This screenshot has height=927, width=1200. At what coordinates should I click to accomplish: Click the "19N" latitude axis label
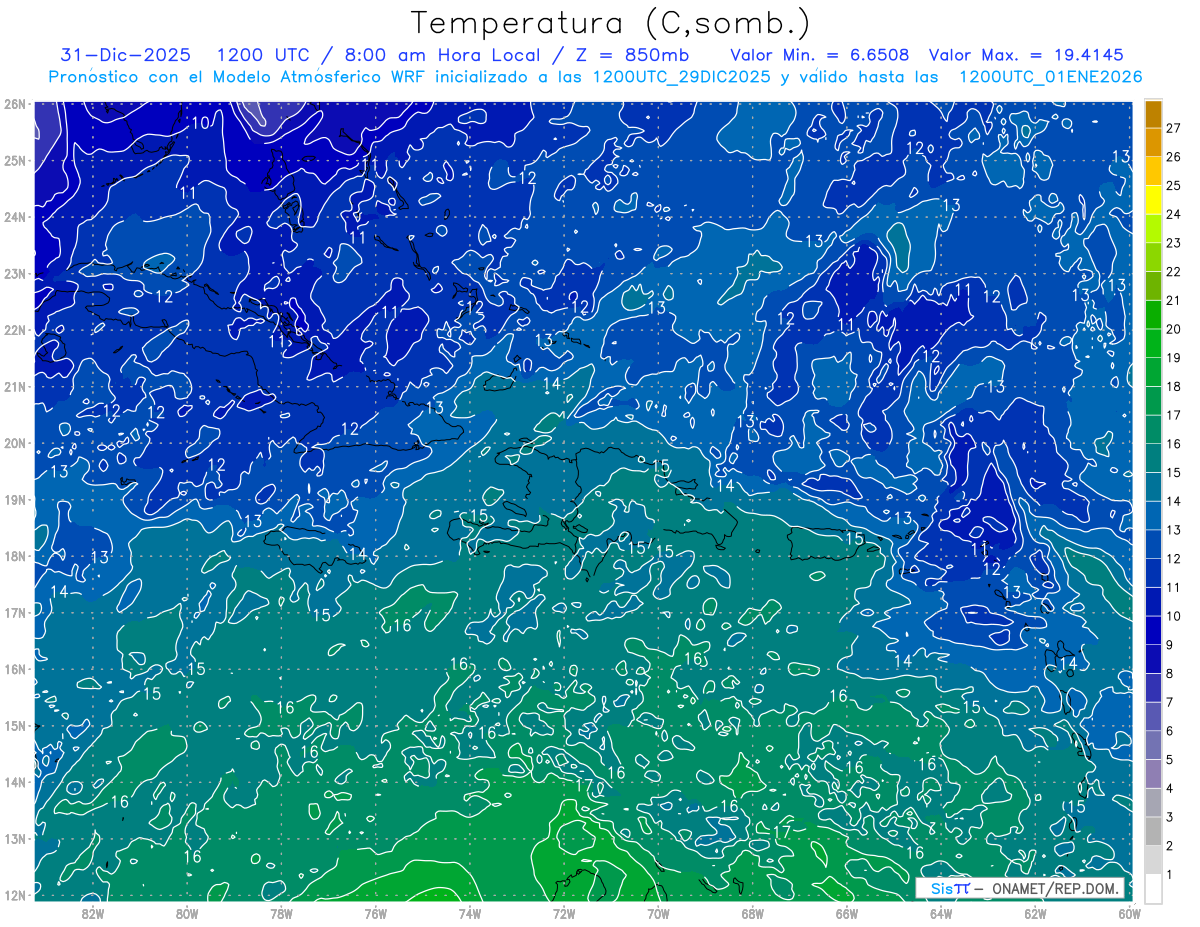point(15,499)
